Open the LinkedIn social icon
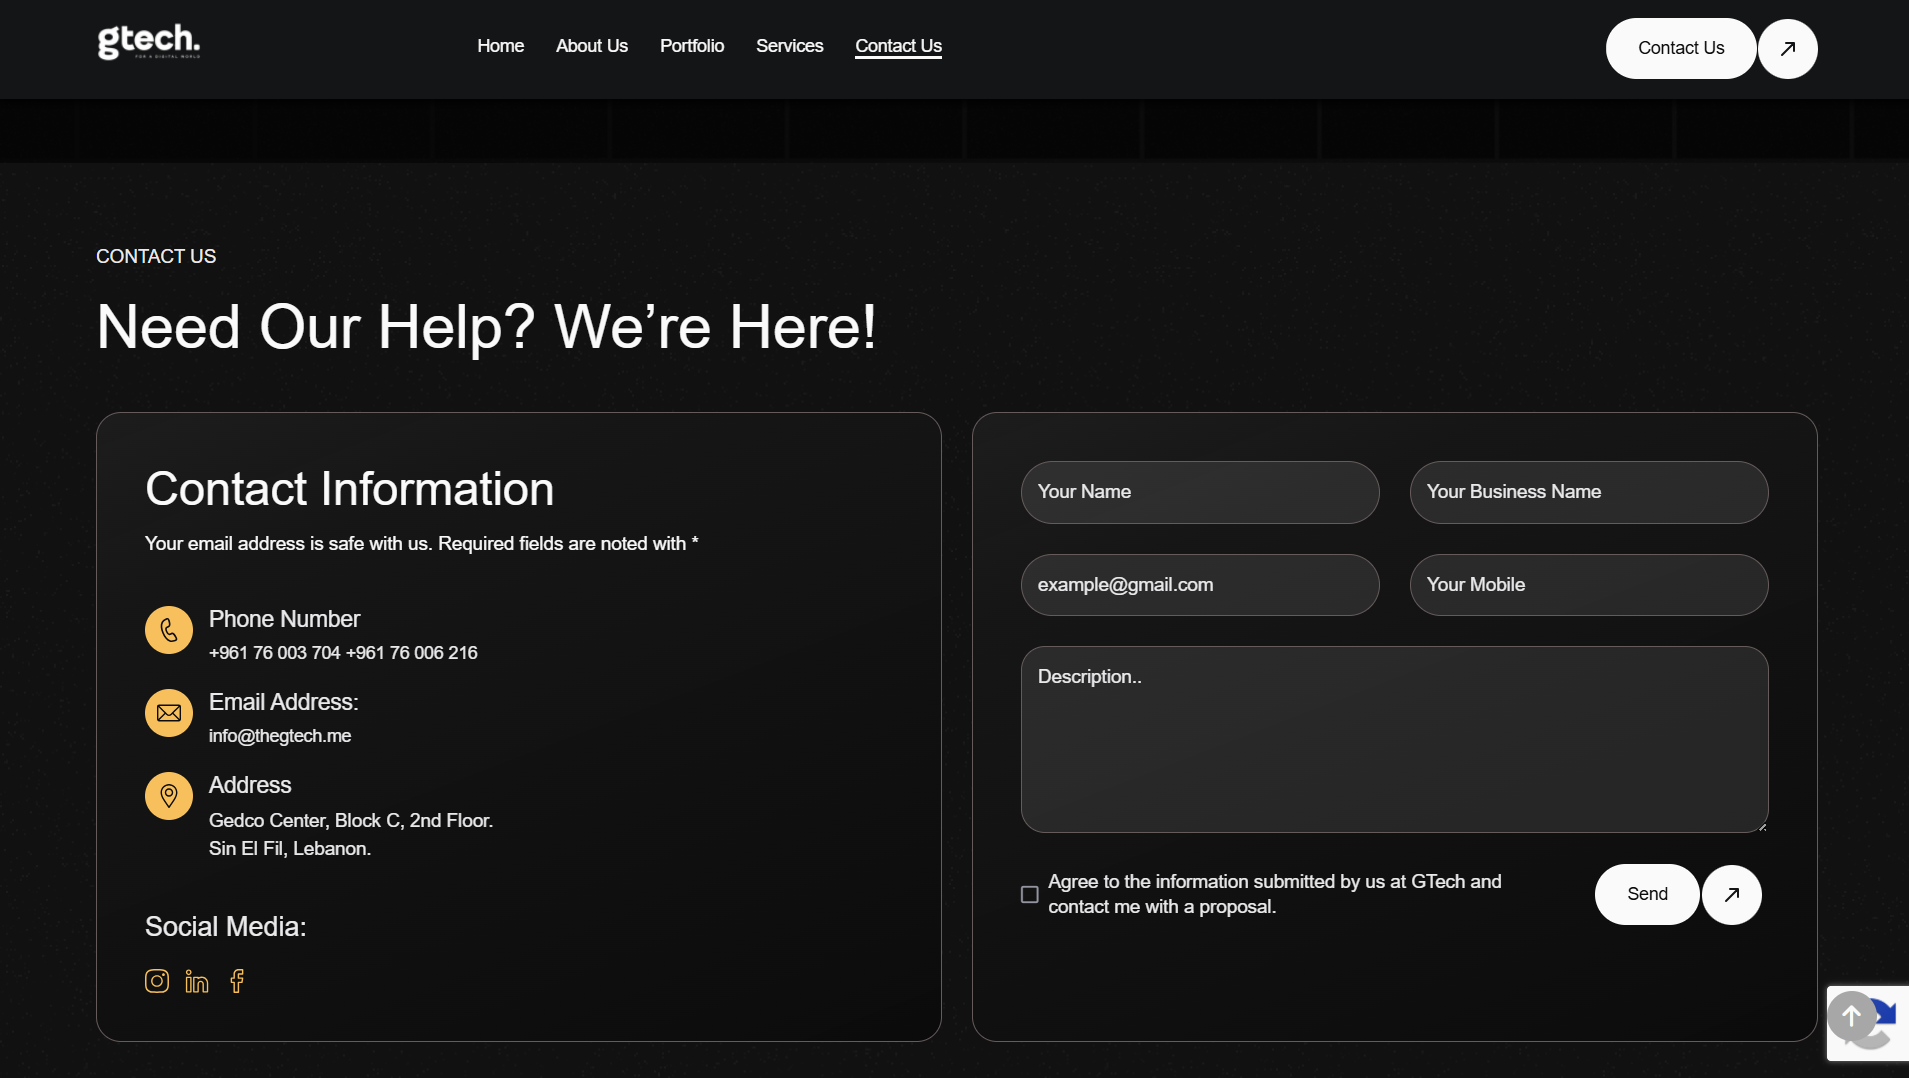This screenshot has width=1909, height=1078. [x=197, y=982]
